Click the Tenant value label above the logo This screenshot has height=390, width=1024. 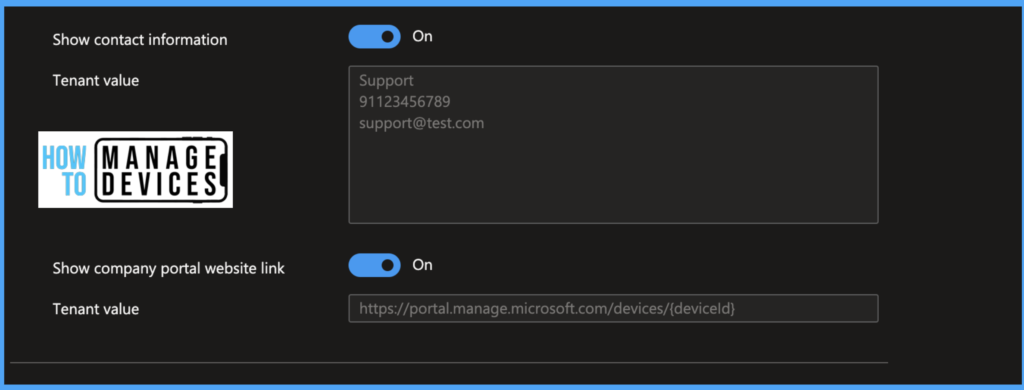click(x=95, y=80)
